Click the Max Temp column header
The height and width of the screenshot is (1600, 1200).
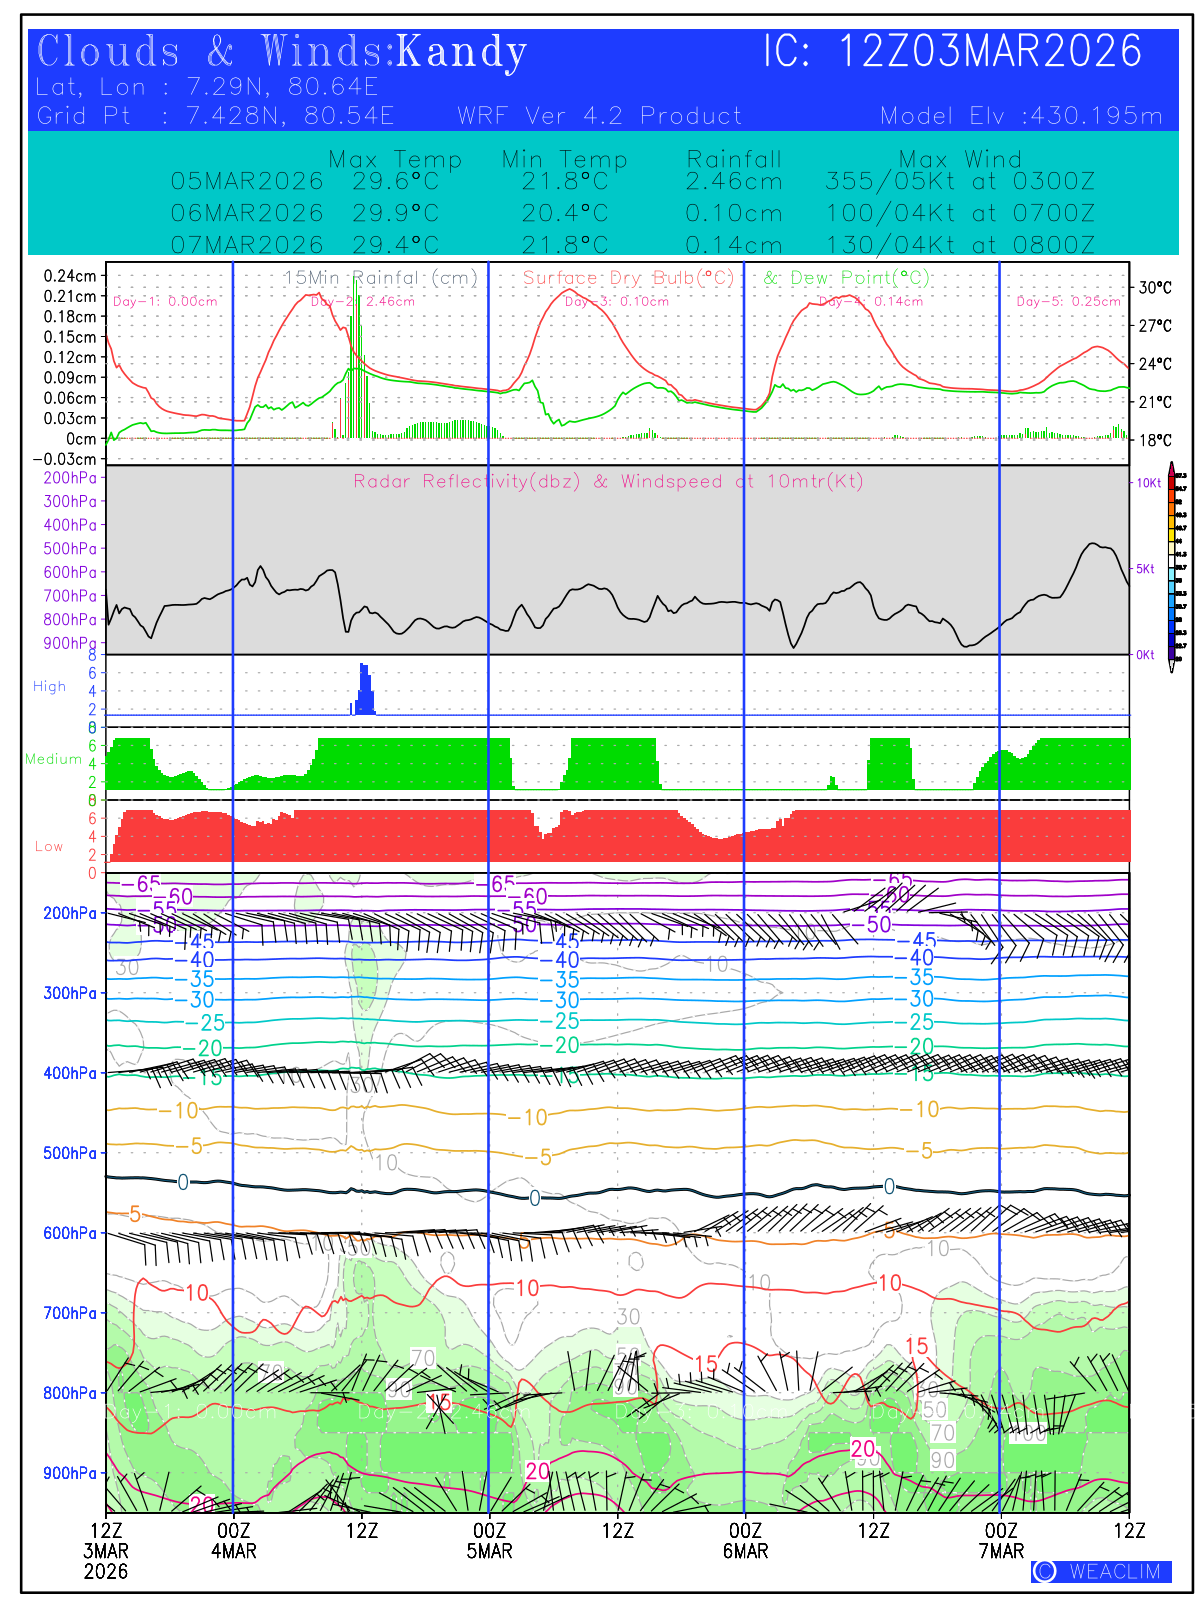pyautogui.click(x=395, y=159)
